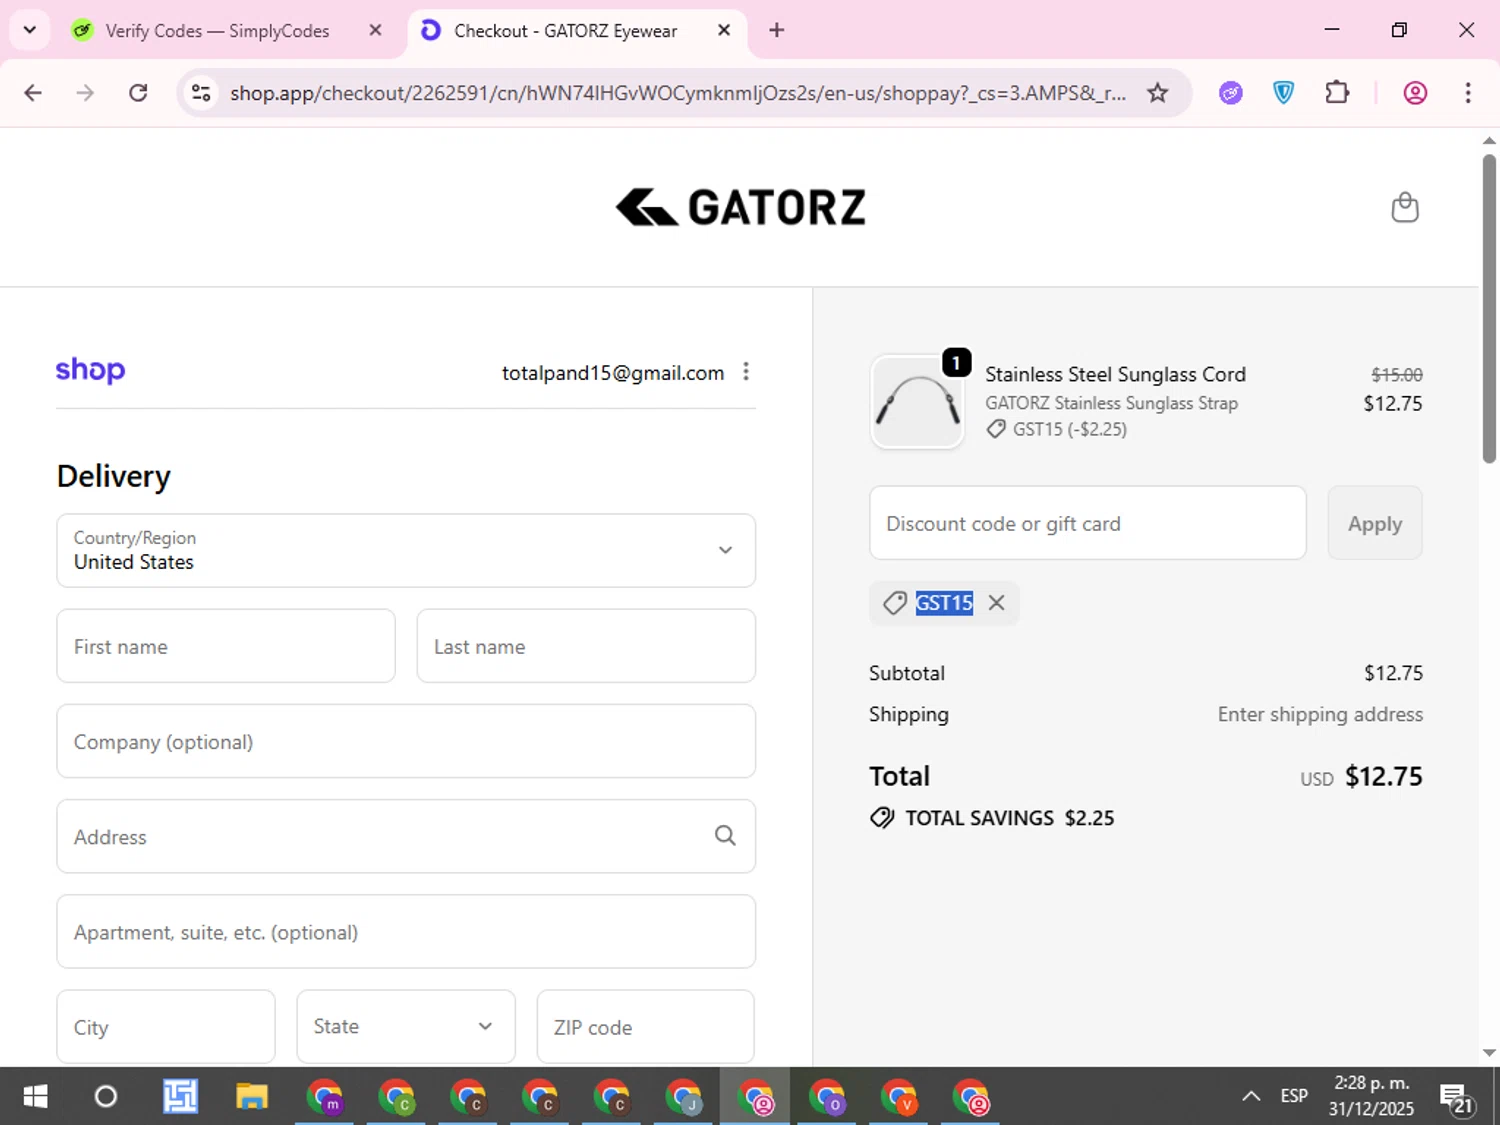Click the Apartment, suite field
This screenshot has width=1500, height=1125.
[406, 931]
